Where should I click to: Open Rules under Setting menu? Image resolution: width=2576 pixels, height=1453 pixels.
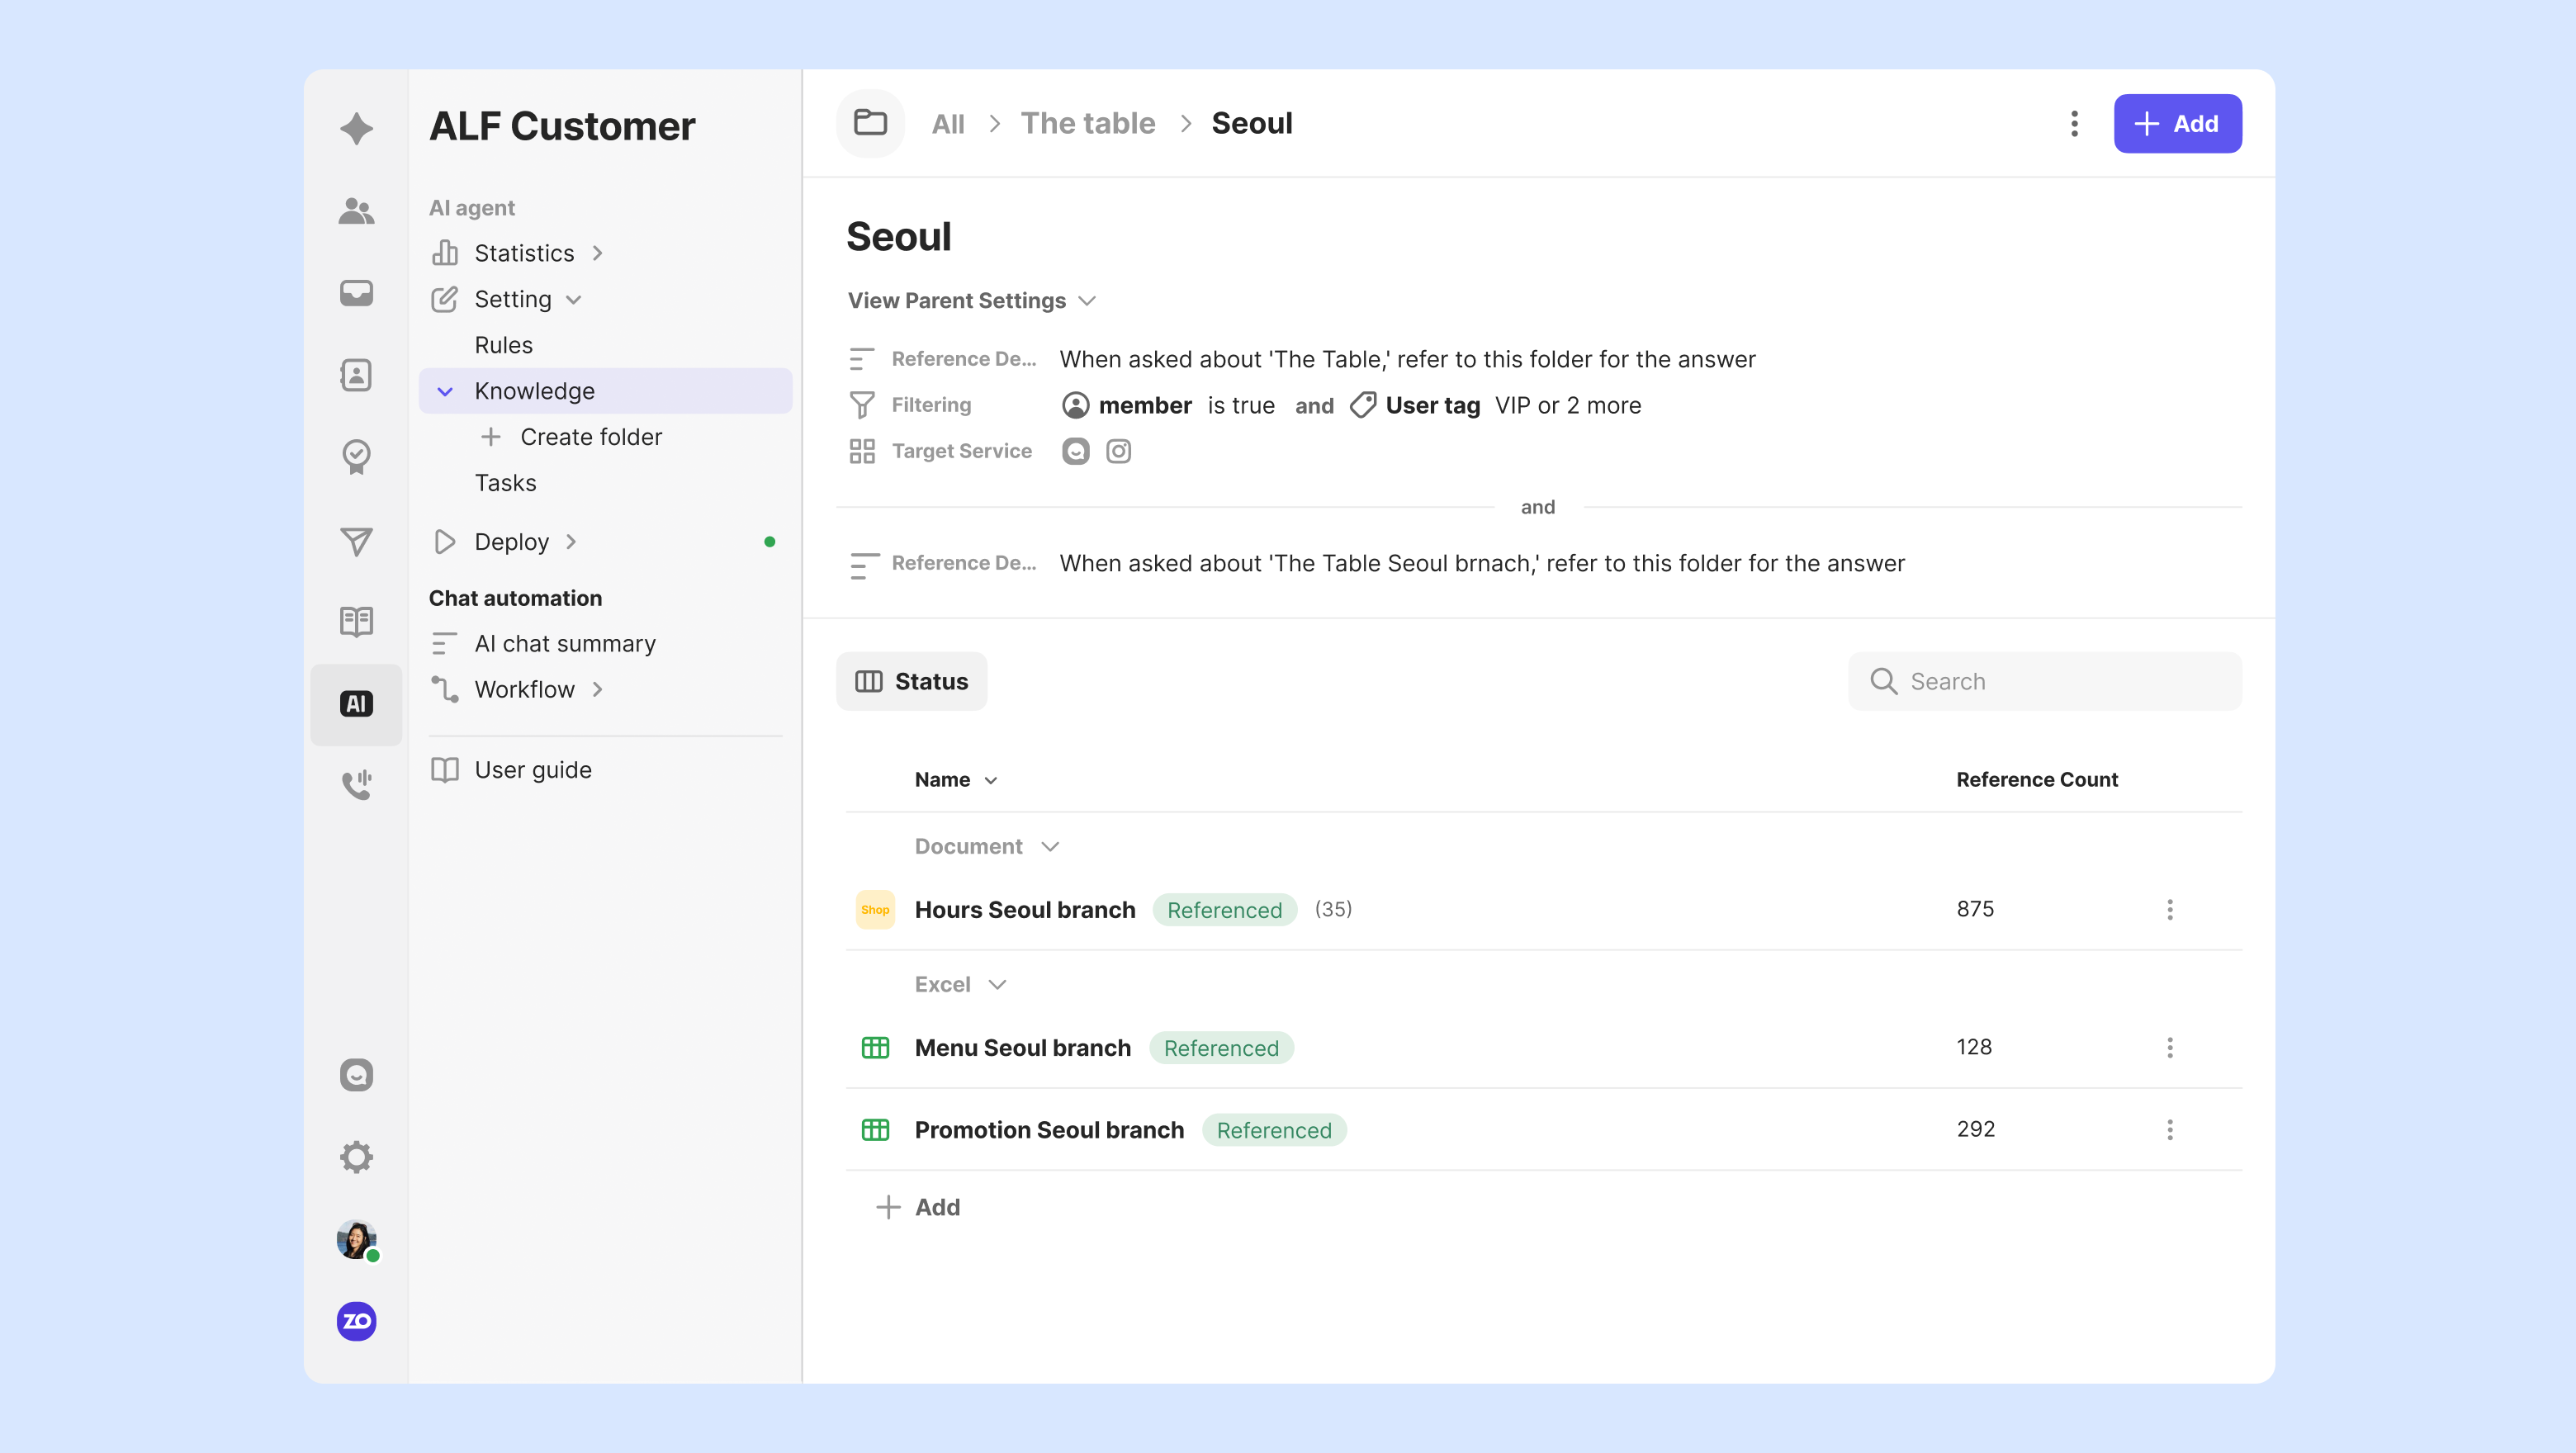(503, 345)
